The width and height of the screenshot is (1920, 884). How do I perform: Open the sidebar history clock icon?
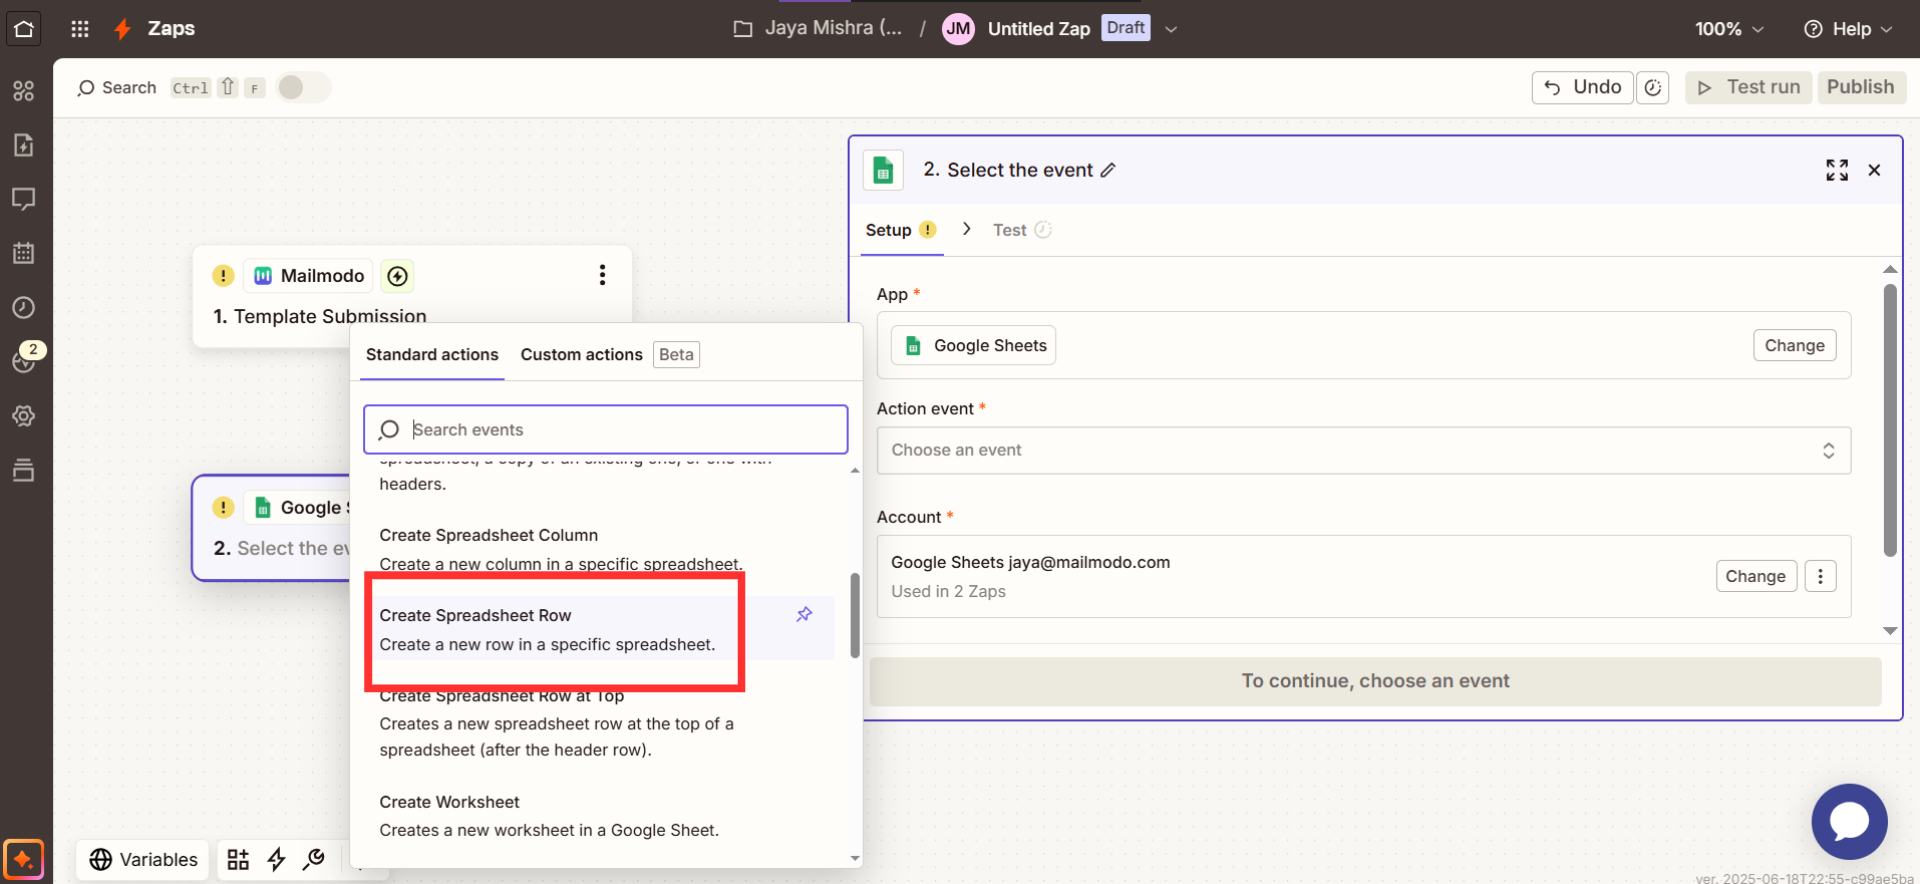[x=24, y=308]
